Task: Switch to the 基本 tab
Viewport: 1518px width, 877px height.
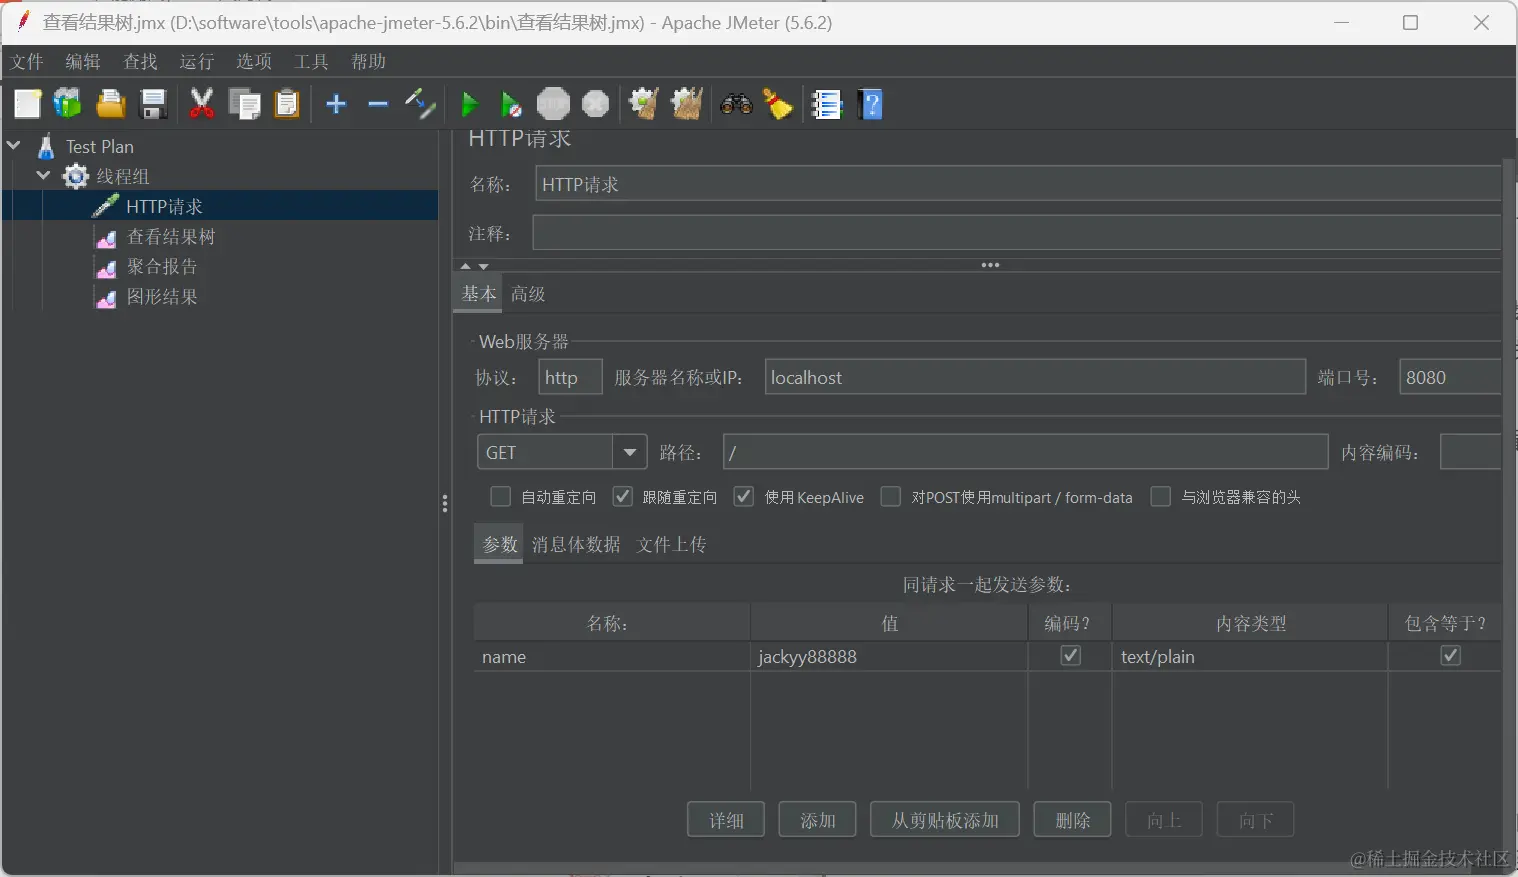Action: (x=478, y=294)
